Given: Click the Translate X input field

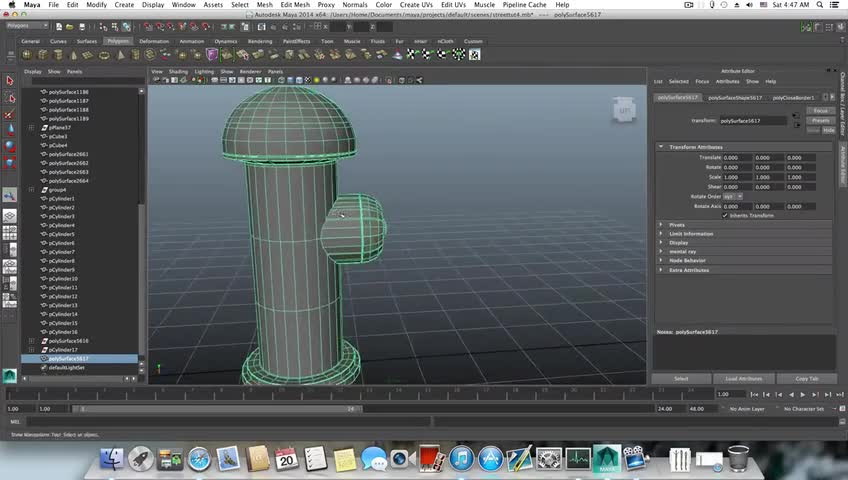Looking at the screenshot, I should [738, 157].
